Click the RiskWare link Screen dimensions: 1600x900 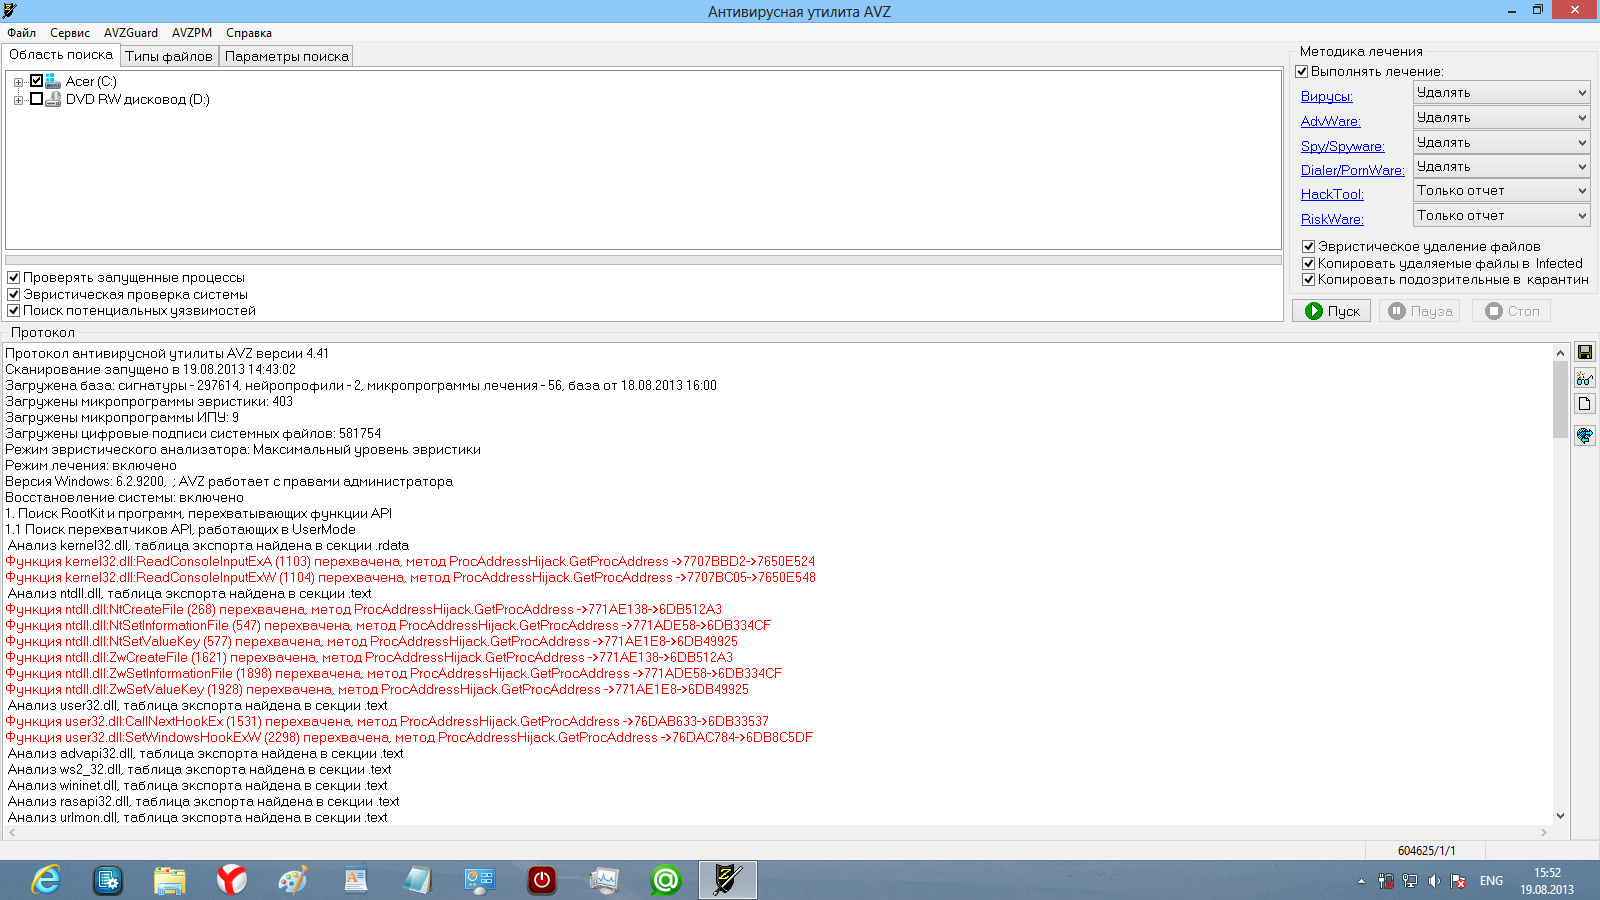coord(1332,219)
